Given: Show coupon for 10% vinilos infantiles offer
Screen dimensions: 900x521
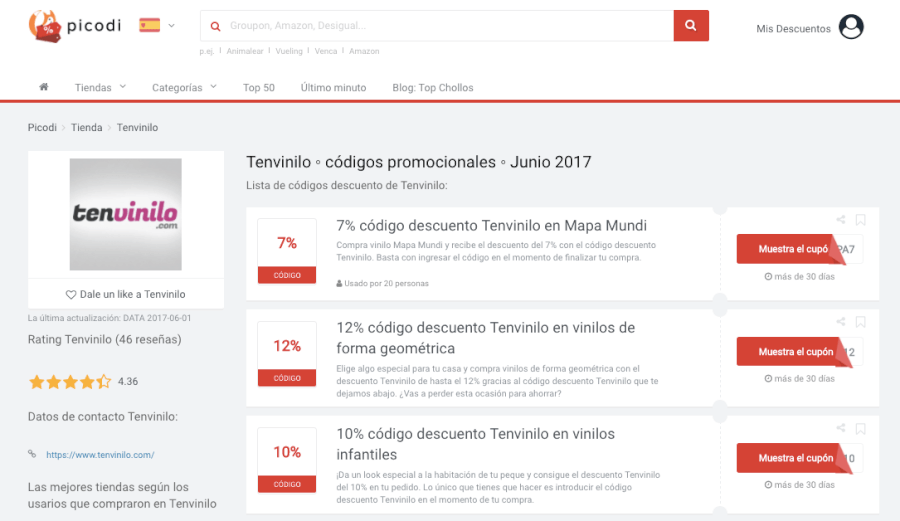Looking at the screenshot, I should pyautogui.click(x=794, y=458).
